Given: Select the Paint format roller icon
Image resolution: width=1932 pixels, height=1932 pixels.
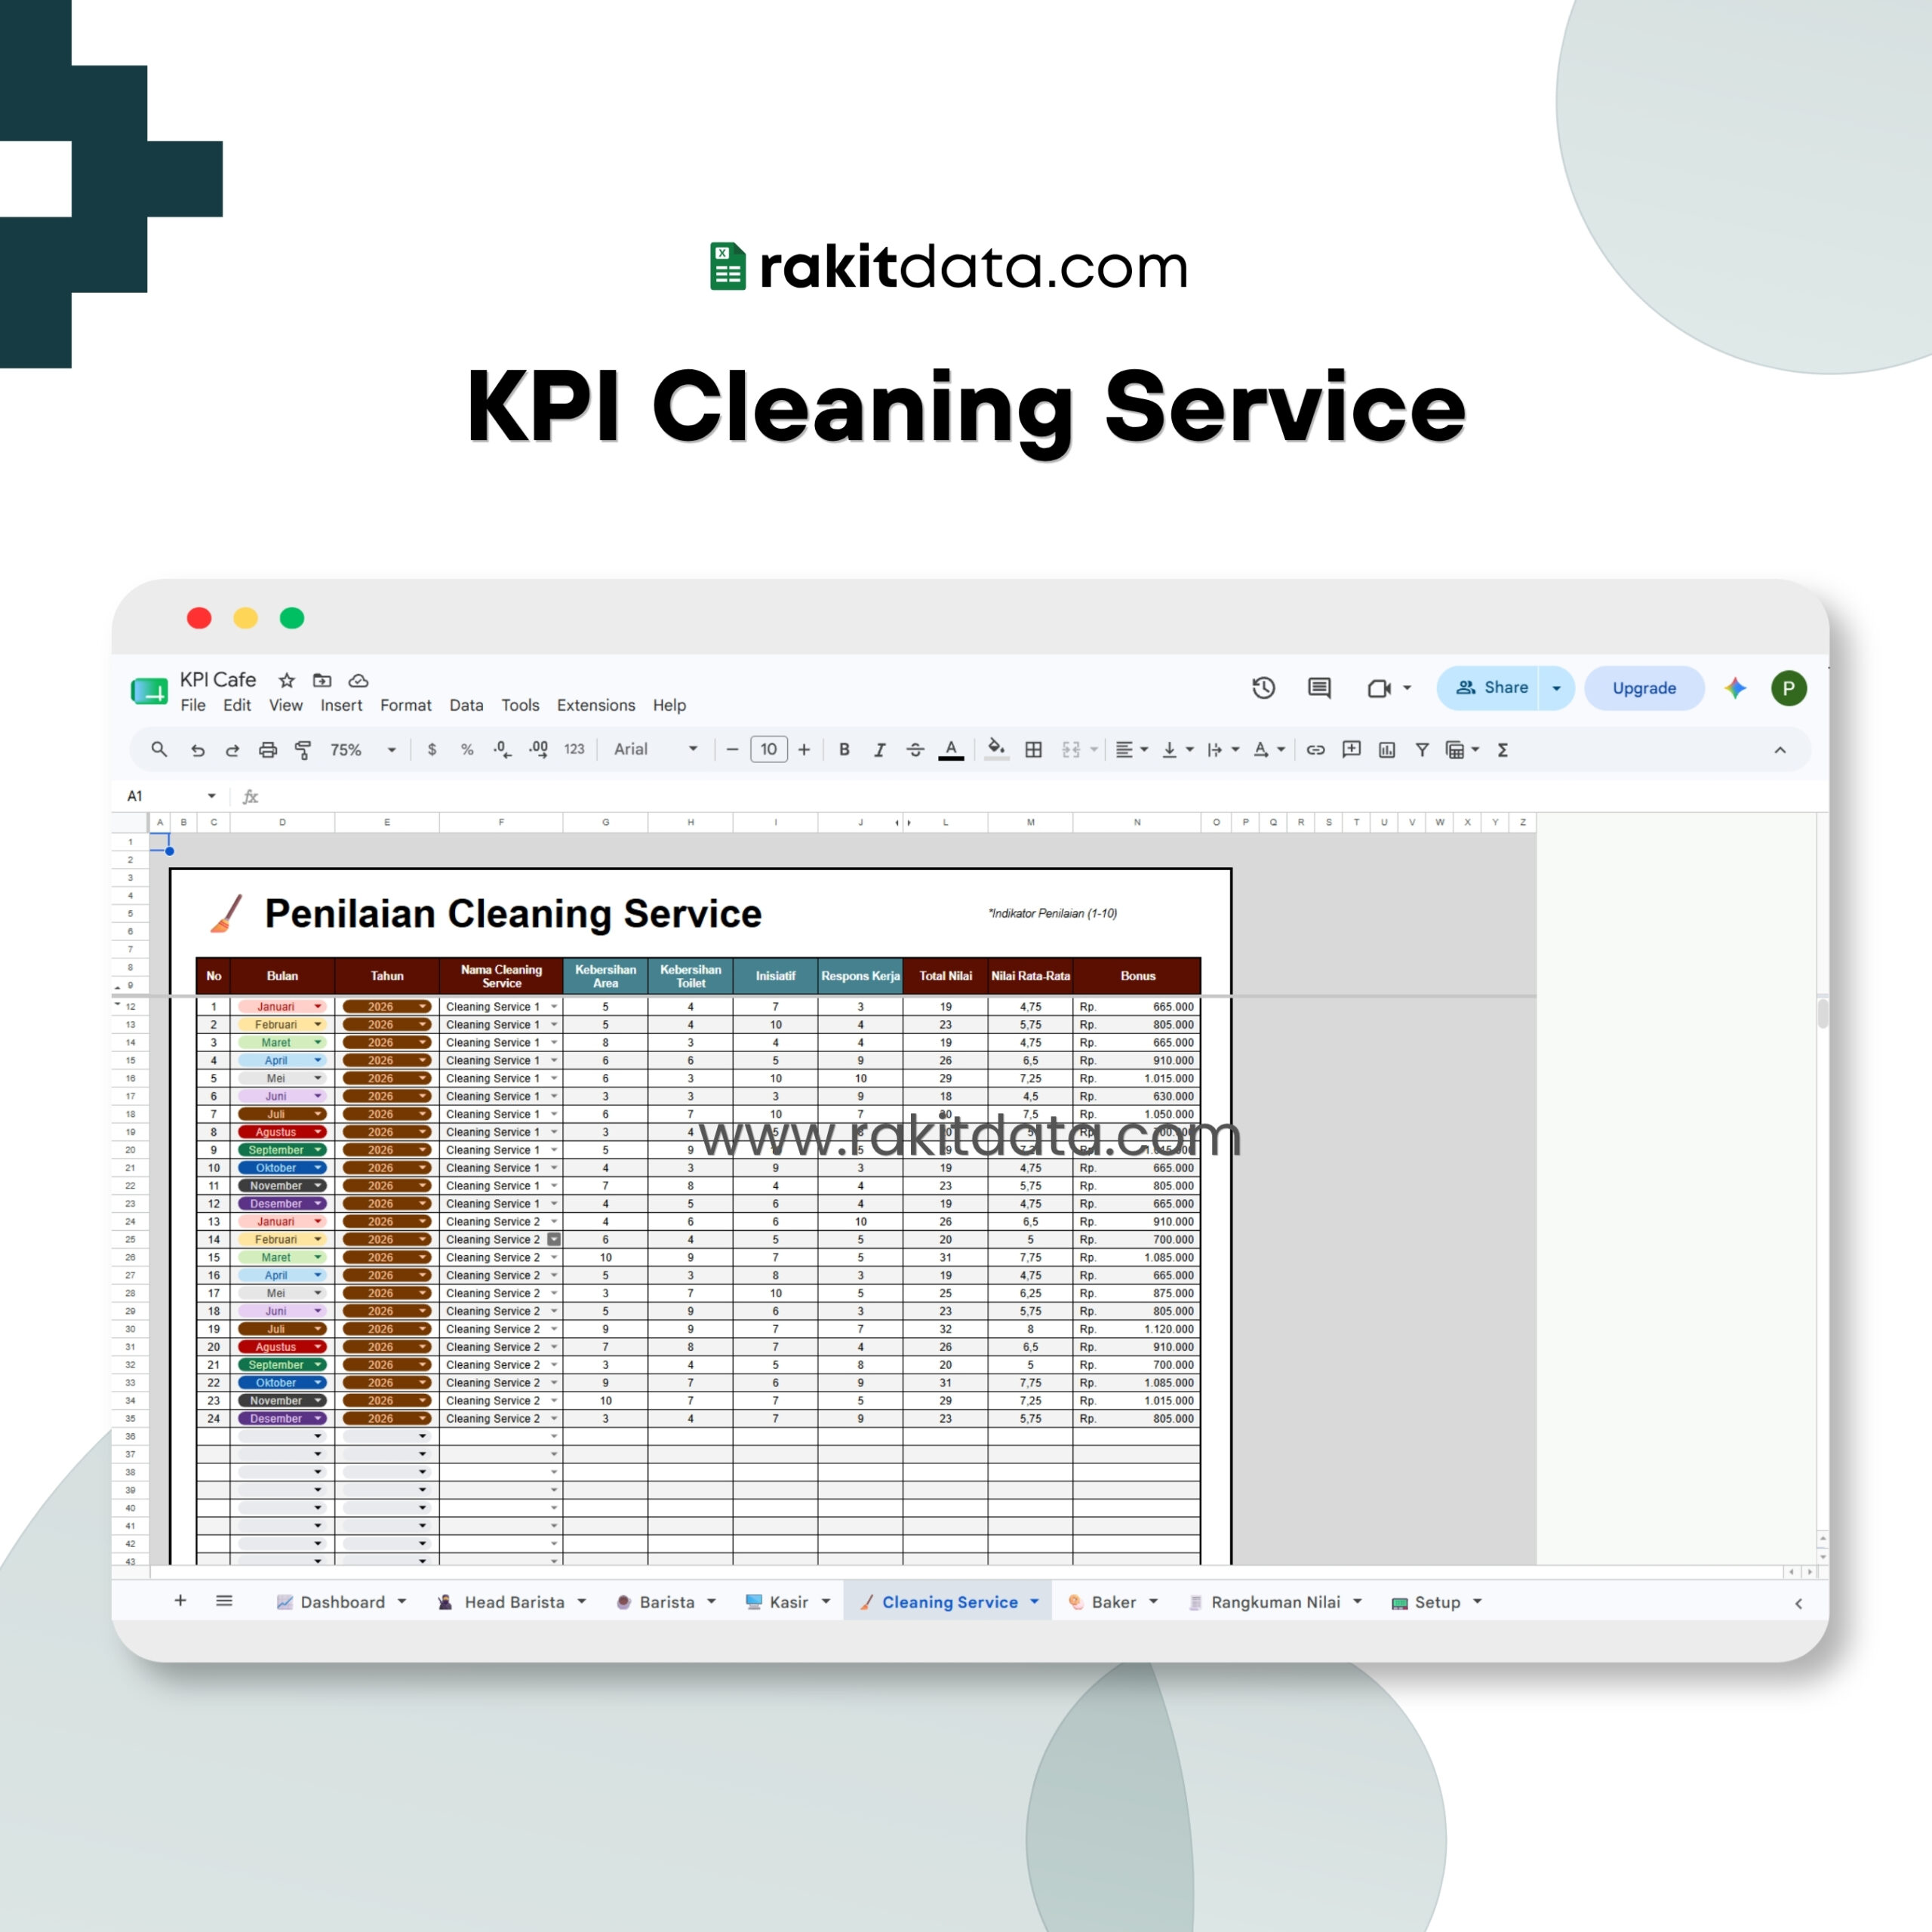Looking at the screenshot, I should [303, 750].
